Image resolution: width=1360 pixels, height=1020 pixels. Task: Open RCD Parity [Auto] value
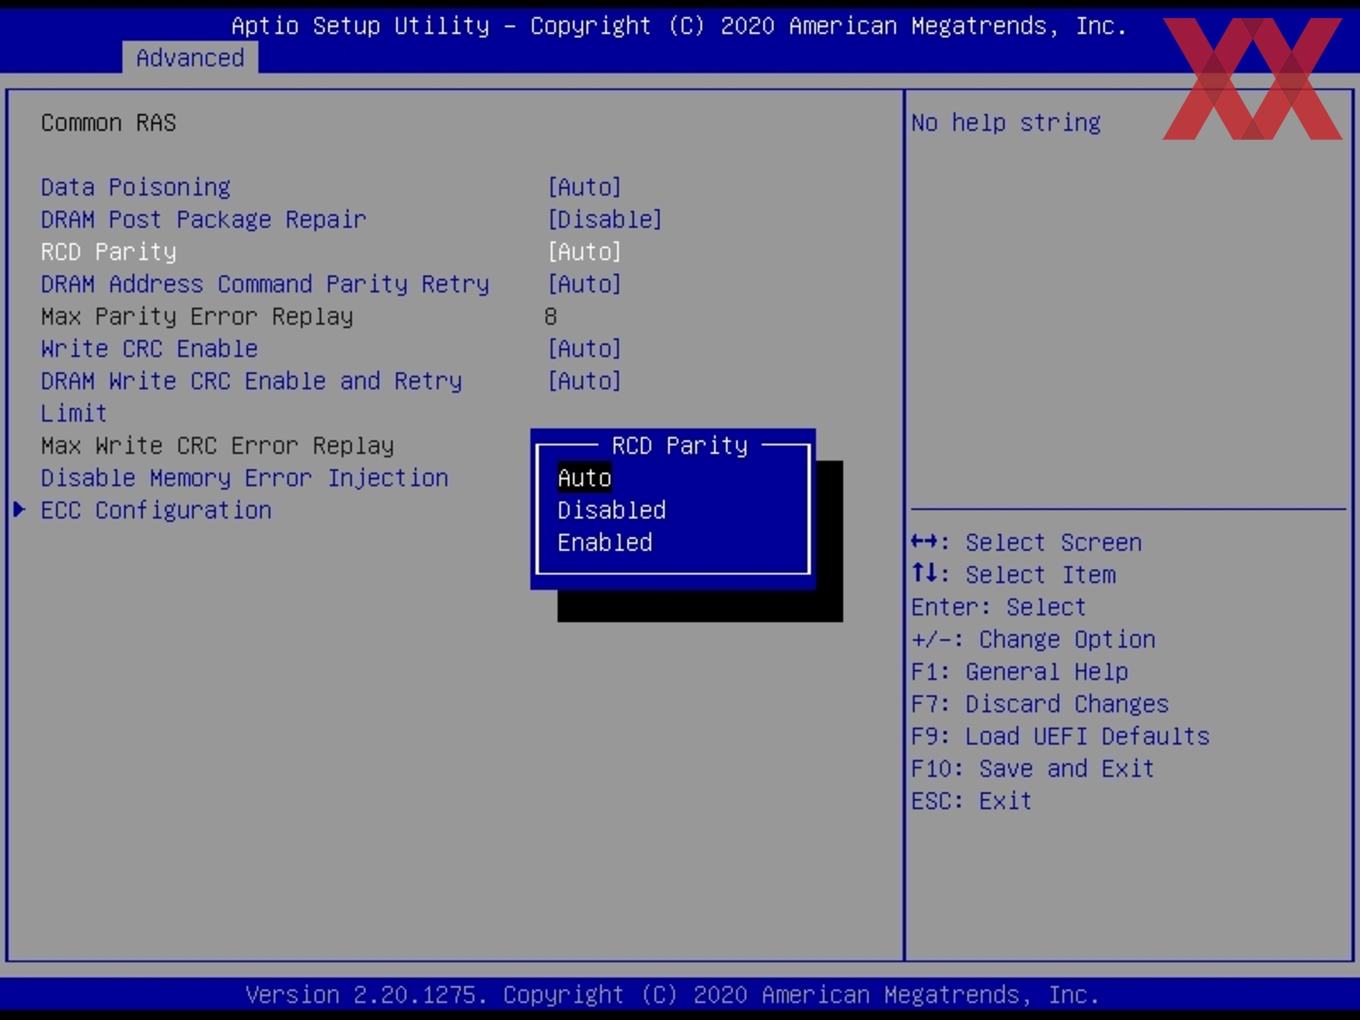pos(584,251)
